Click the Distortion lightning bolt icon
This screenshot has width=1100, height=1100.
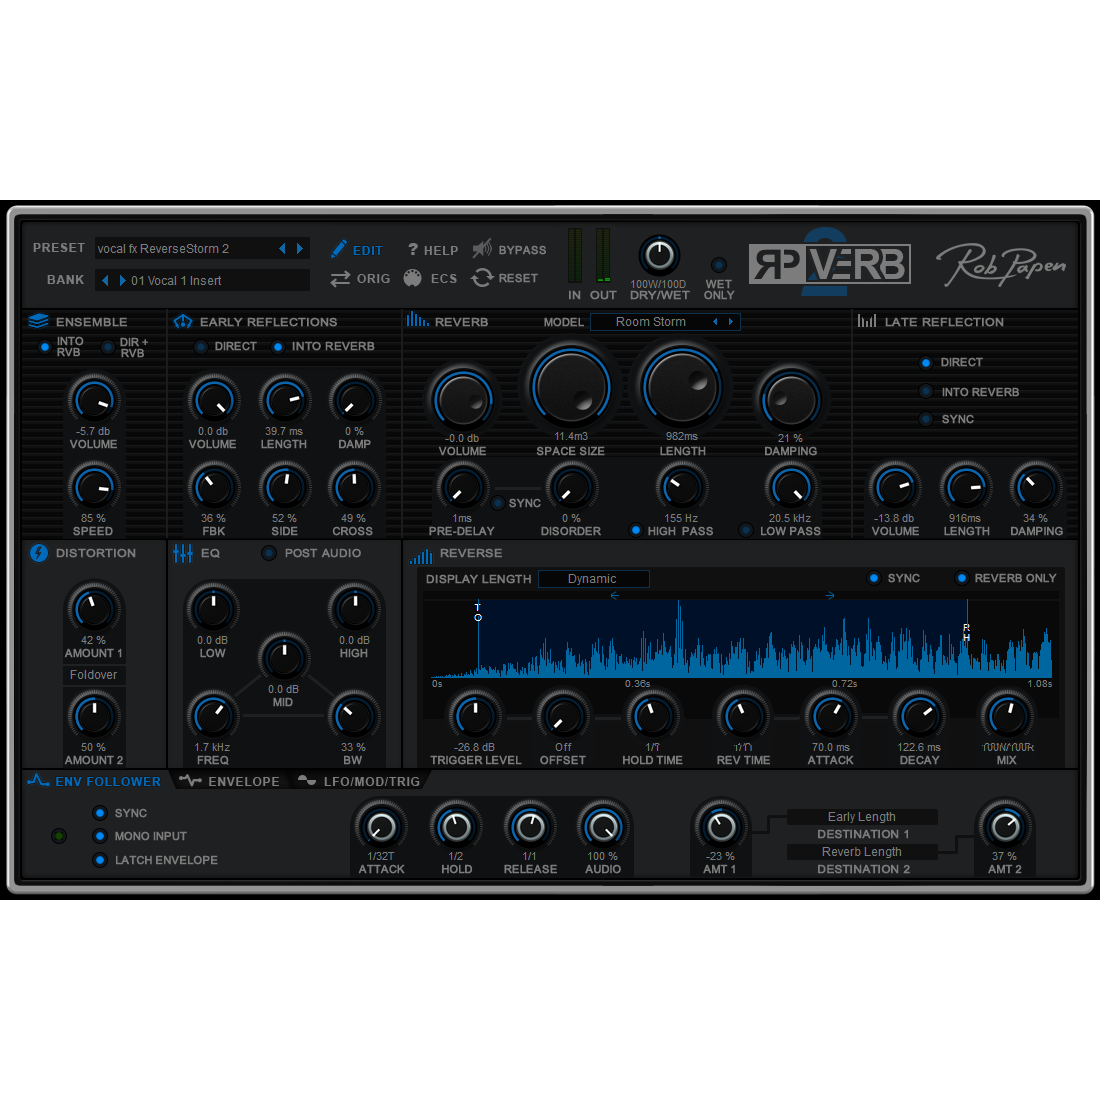click(39, 553)
